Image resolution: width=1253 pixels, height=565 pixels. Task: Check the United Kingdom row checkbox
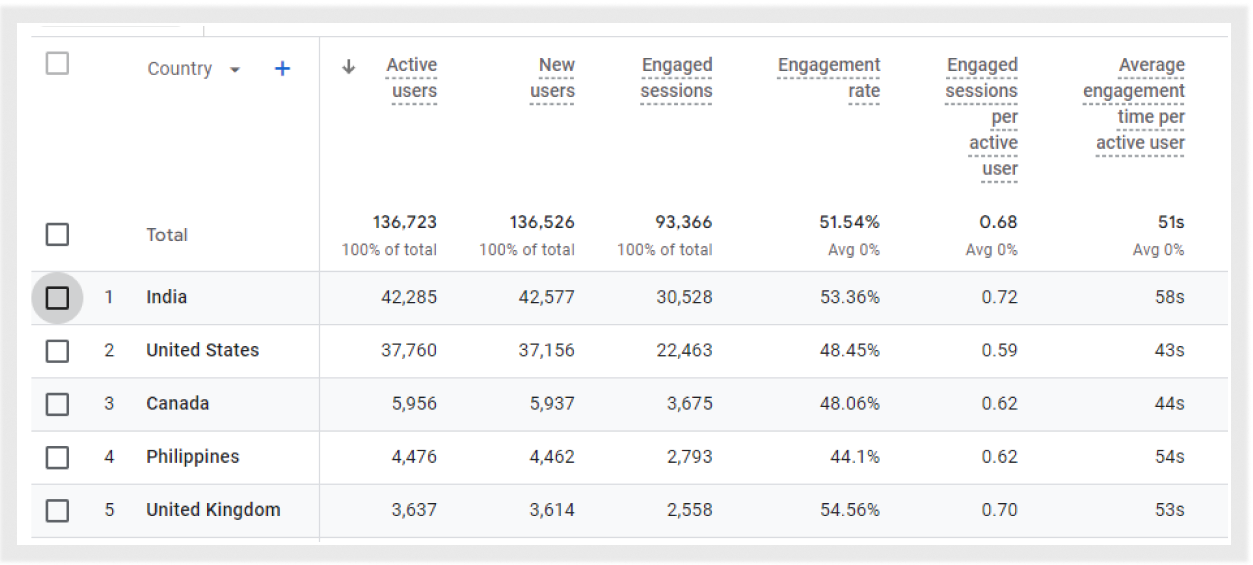pyautogui.click(x=58, y=510)
